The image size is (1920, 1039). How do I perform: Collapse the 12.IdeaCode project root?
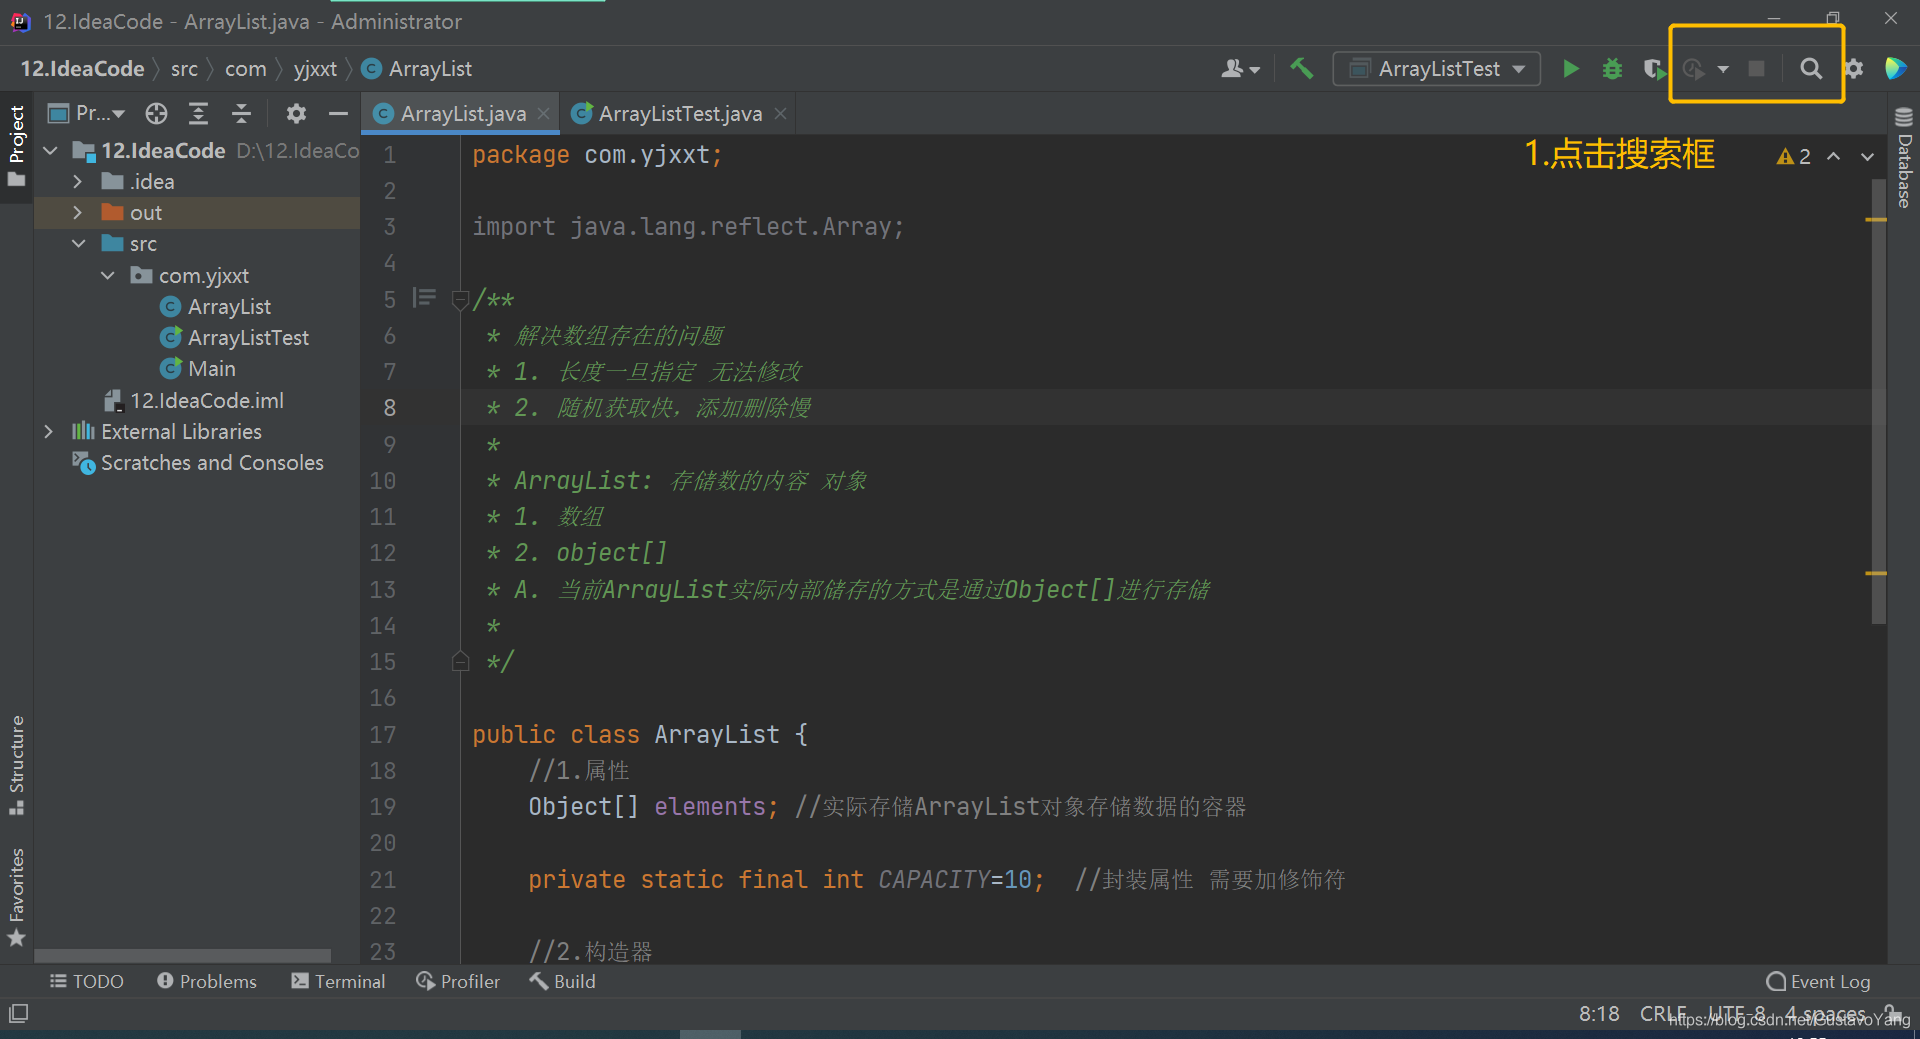click(50, 151)
